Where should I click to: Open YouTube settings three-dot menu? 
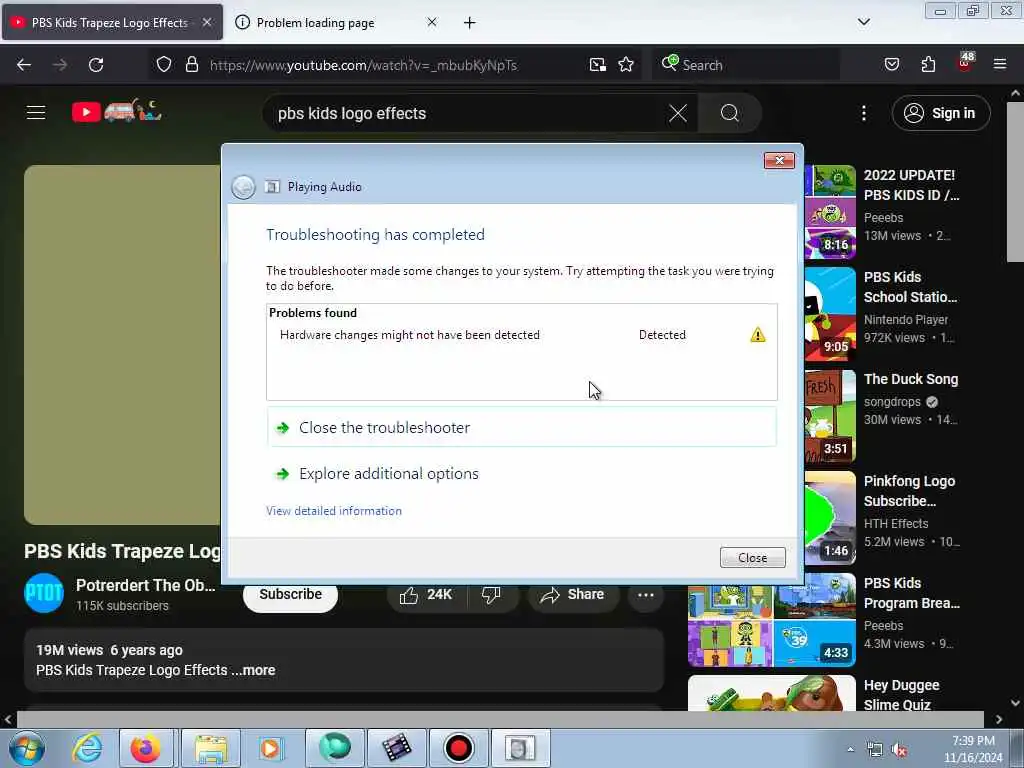tap(863, 114)
